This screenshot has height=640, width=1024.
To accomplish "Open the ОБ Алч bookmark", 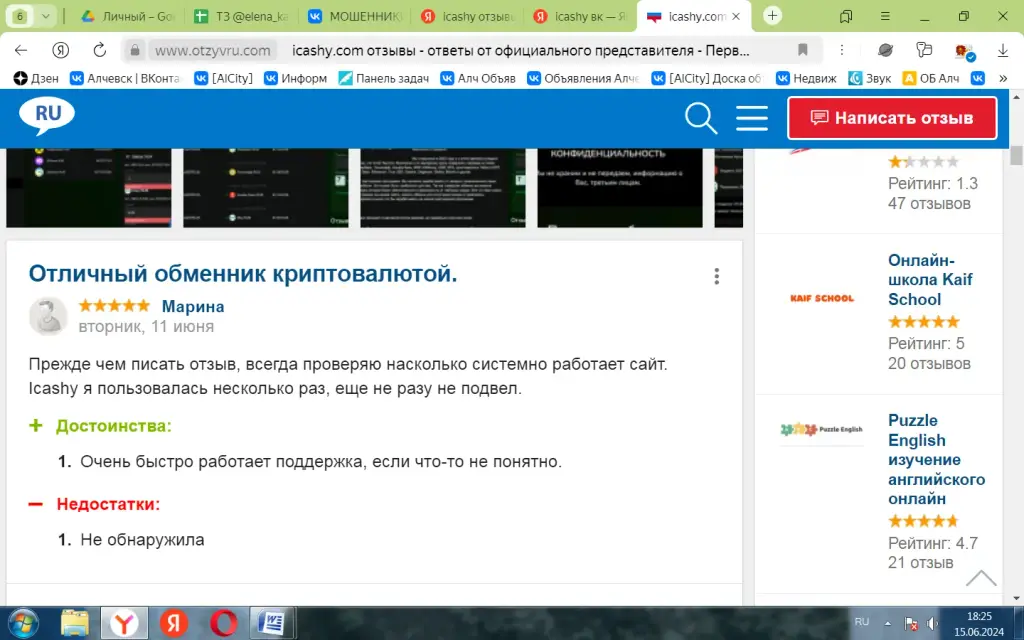I will [x=931, y=78].
